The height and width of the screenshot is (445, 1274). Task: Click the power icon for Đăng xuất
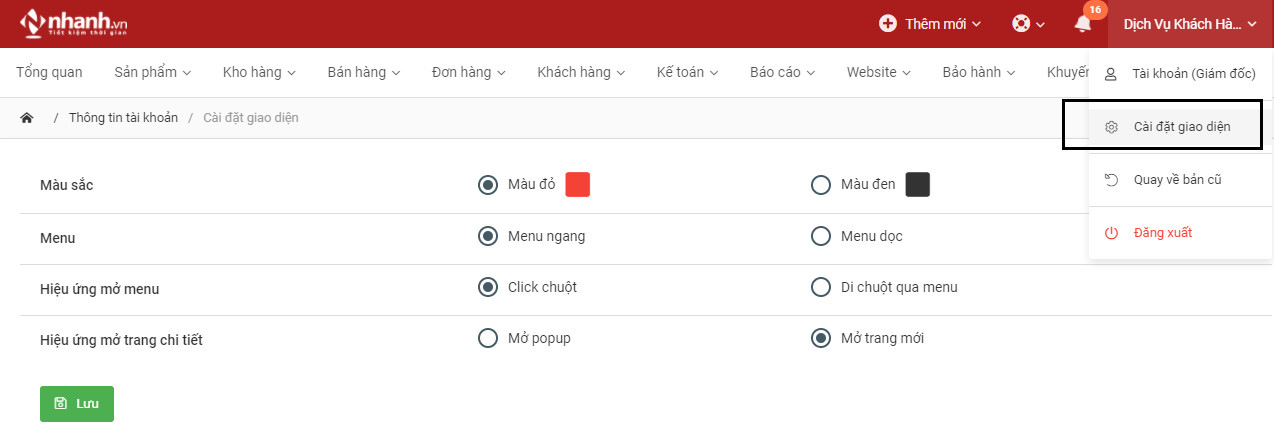[1111, 233]
